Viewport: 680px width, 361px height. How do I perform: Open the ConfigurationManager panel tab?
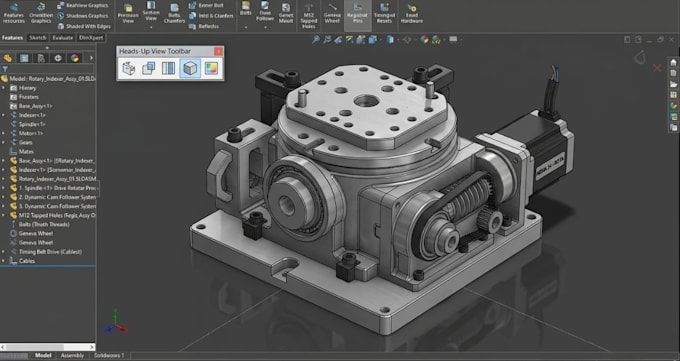click(x=41, y=58)
